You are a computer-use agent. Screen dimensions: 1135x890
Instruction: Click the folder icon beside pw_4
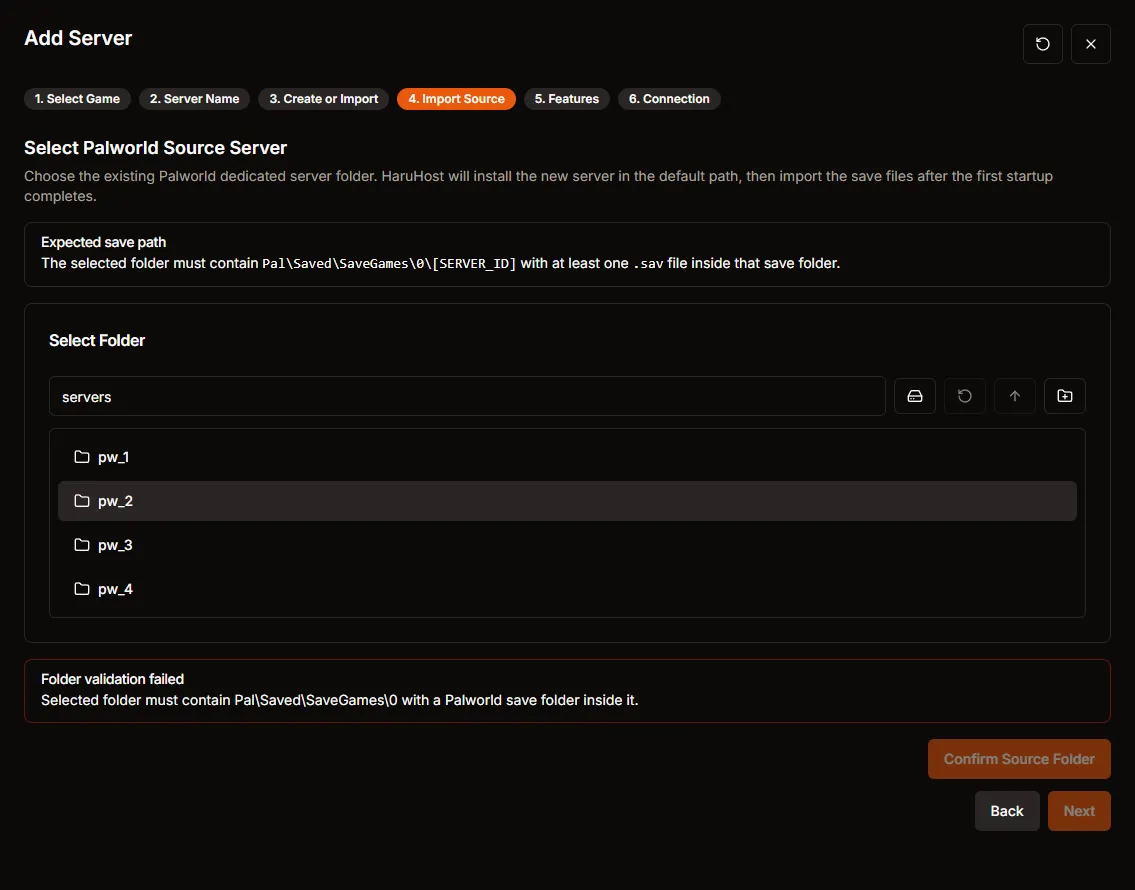coord(81,589)
